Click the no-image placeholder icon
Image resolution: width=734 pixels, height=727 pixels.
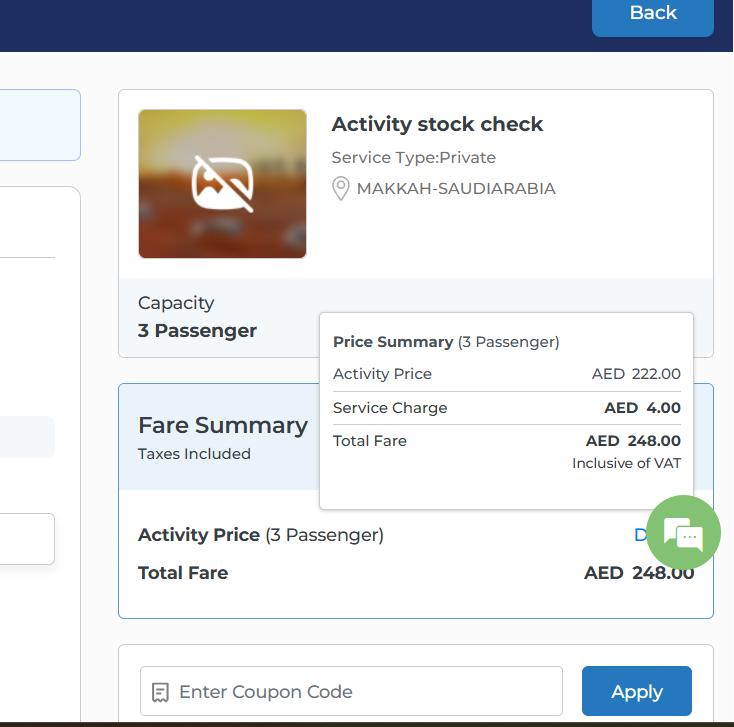coord(222,184)
